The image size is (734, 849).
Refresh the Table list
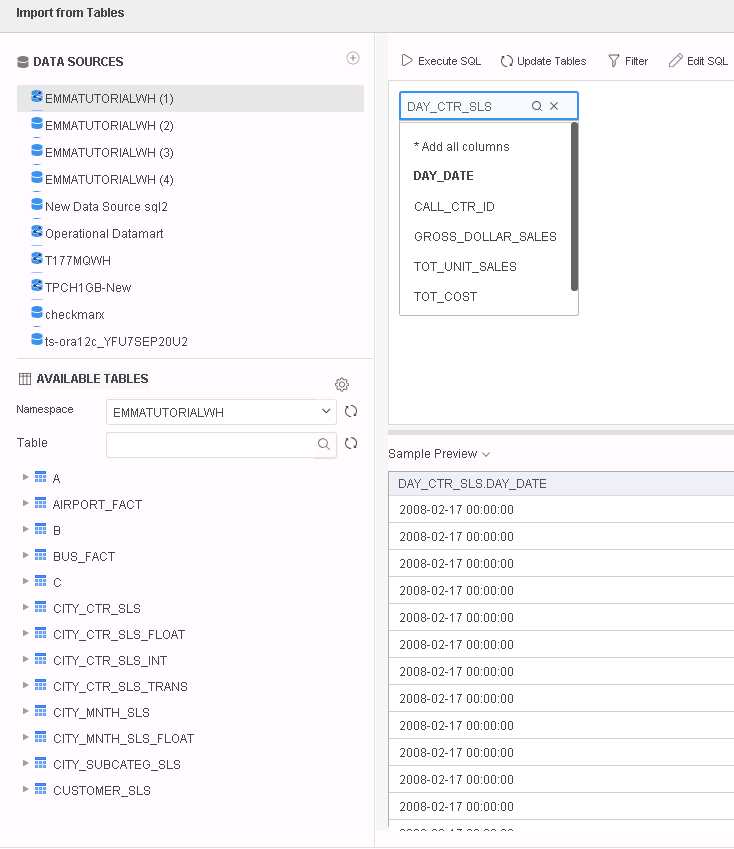(351, 444)
